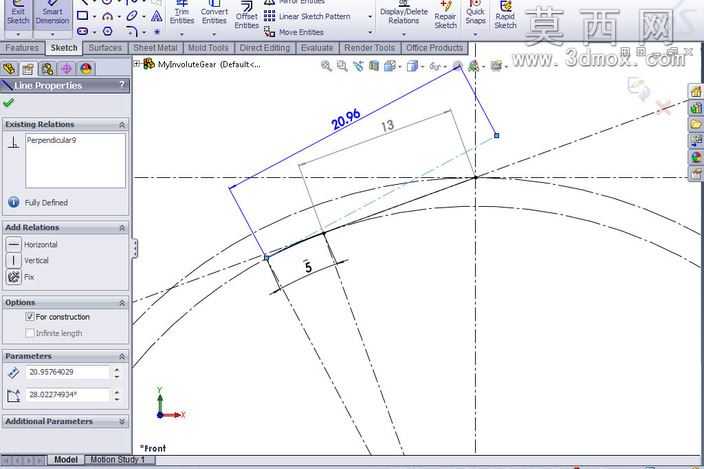
Task: Open the ConfigurationManager tab icon
Action: pyautogui.click(x=47, y=69)
